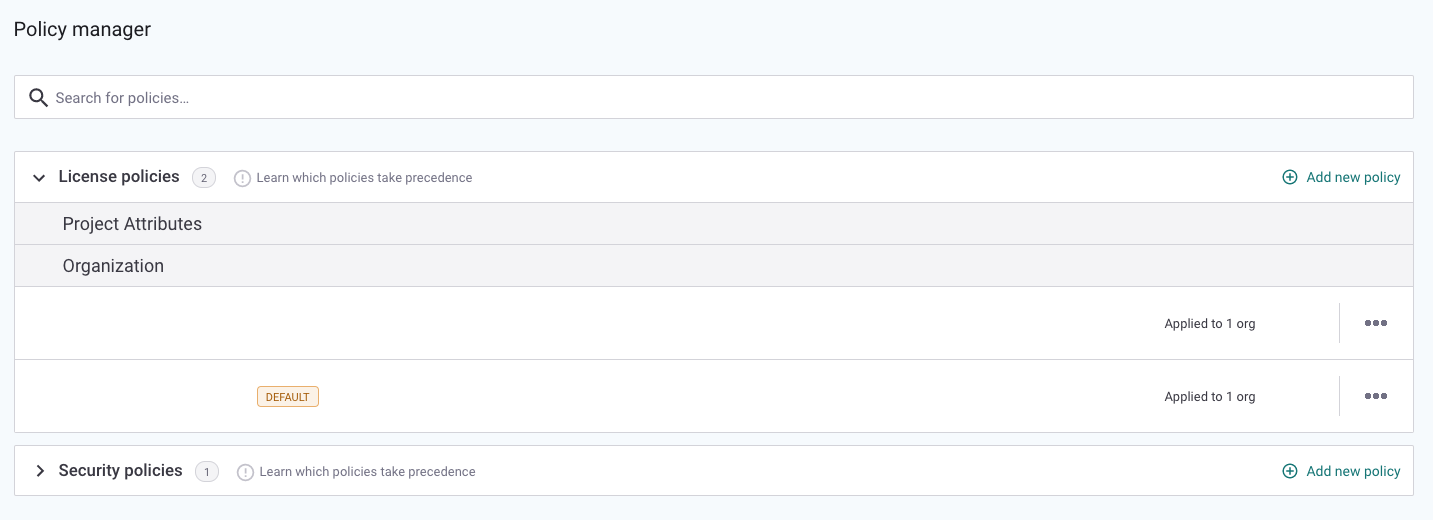Screen dimensions: 1433x520
Task: Click the info icon beside License policies precedence
Action: coord(242,178)
